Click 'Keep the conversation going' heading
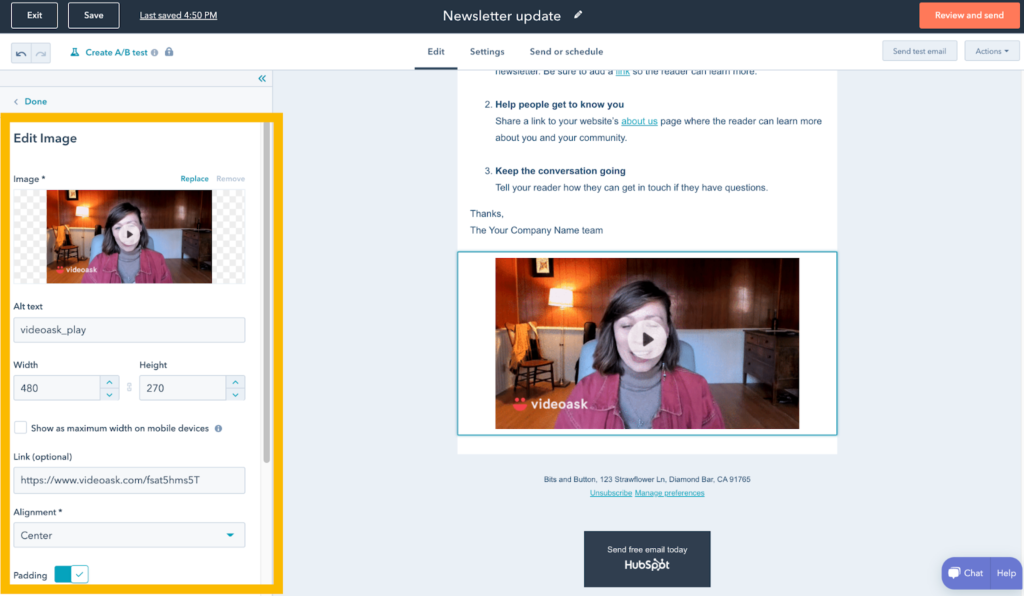Image resolution: width=1024 pixels, height=596 pixels. (x=560, y=171)
